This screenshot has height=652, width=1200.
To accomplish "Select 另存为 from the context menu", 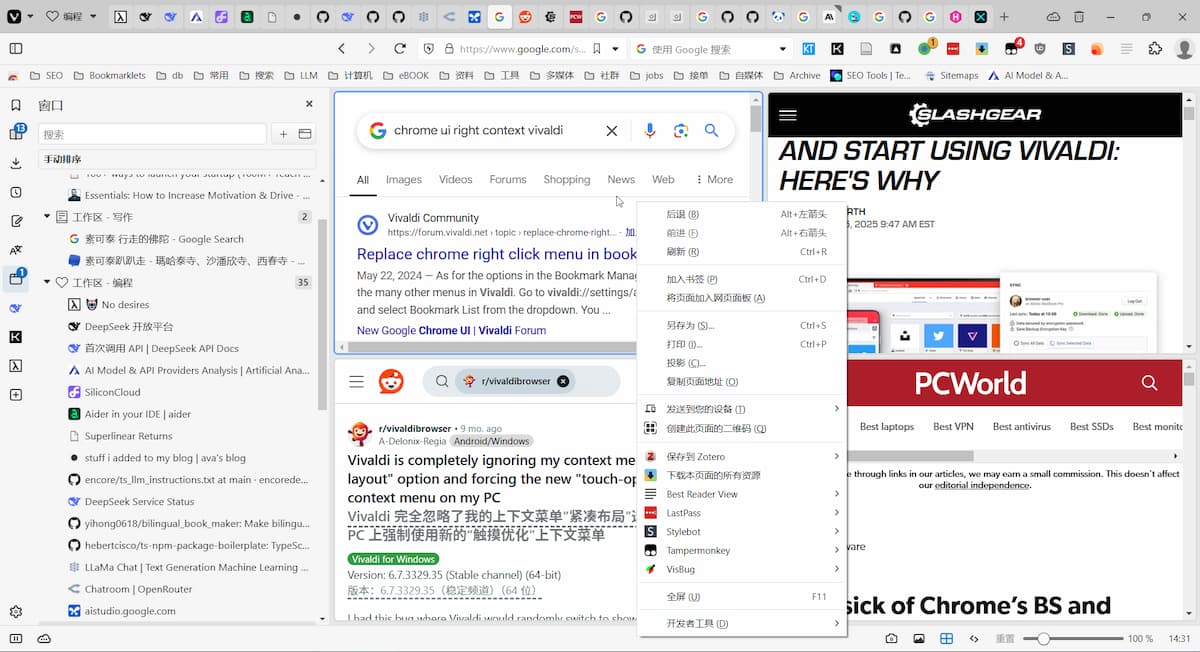I will coord(741,325).
